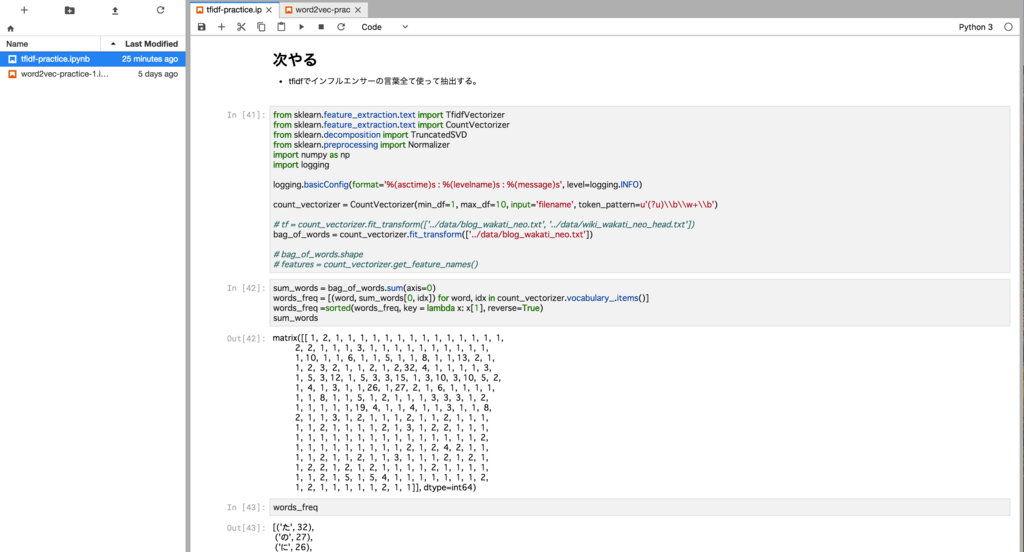Select tfidf-practice.ipynb in file browser

point(93,59)
